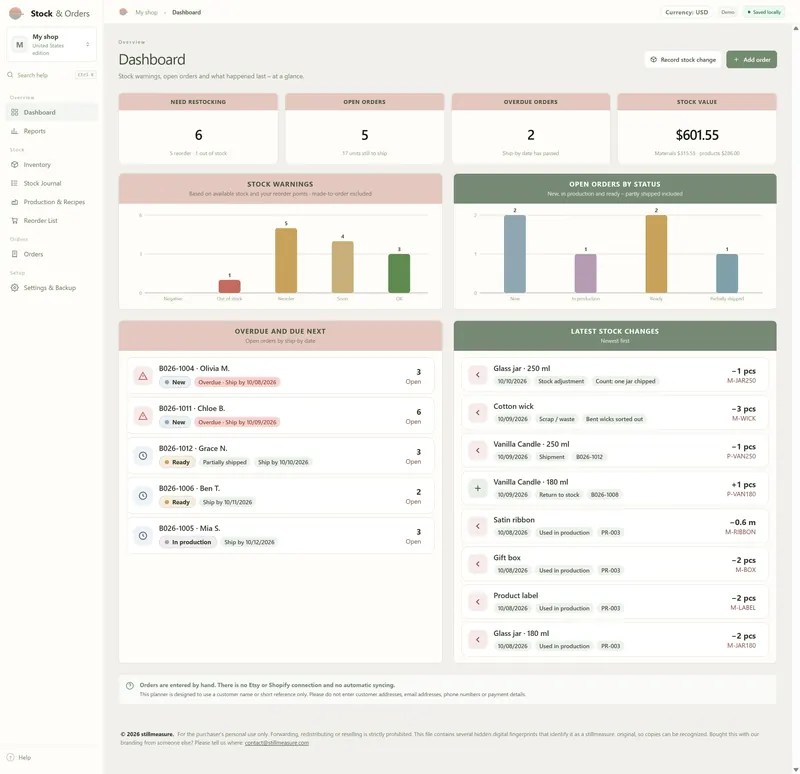This screenshot has width=800, height=774.
Task: Click decrease arrow icon for Glass jar 250 ml
Action: pyautogui.click(x=478, y=374)
